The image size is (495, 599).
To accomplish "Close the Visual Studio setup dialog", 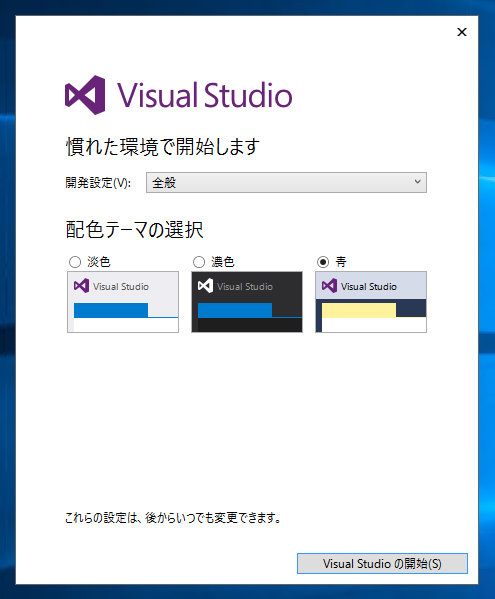I will tap(462, 32).
